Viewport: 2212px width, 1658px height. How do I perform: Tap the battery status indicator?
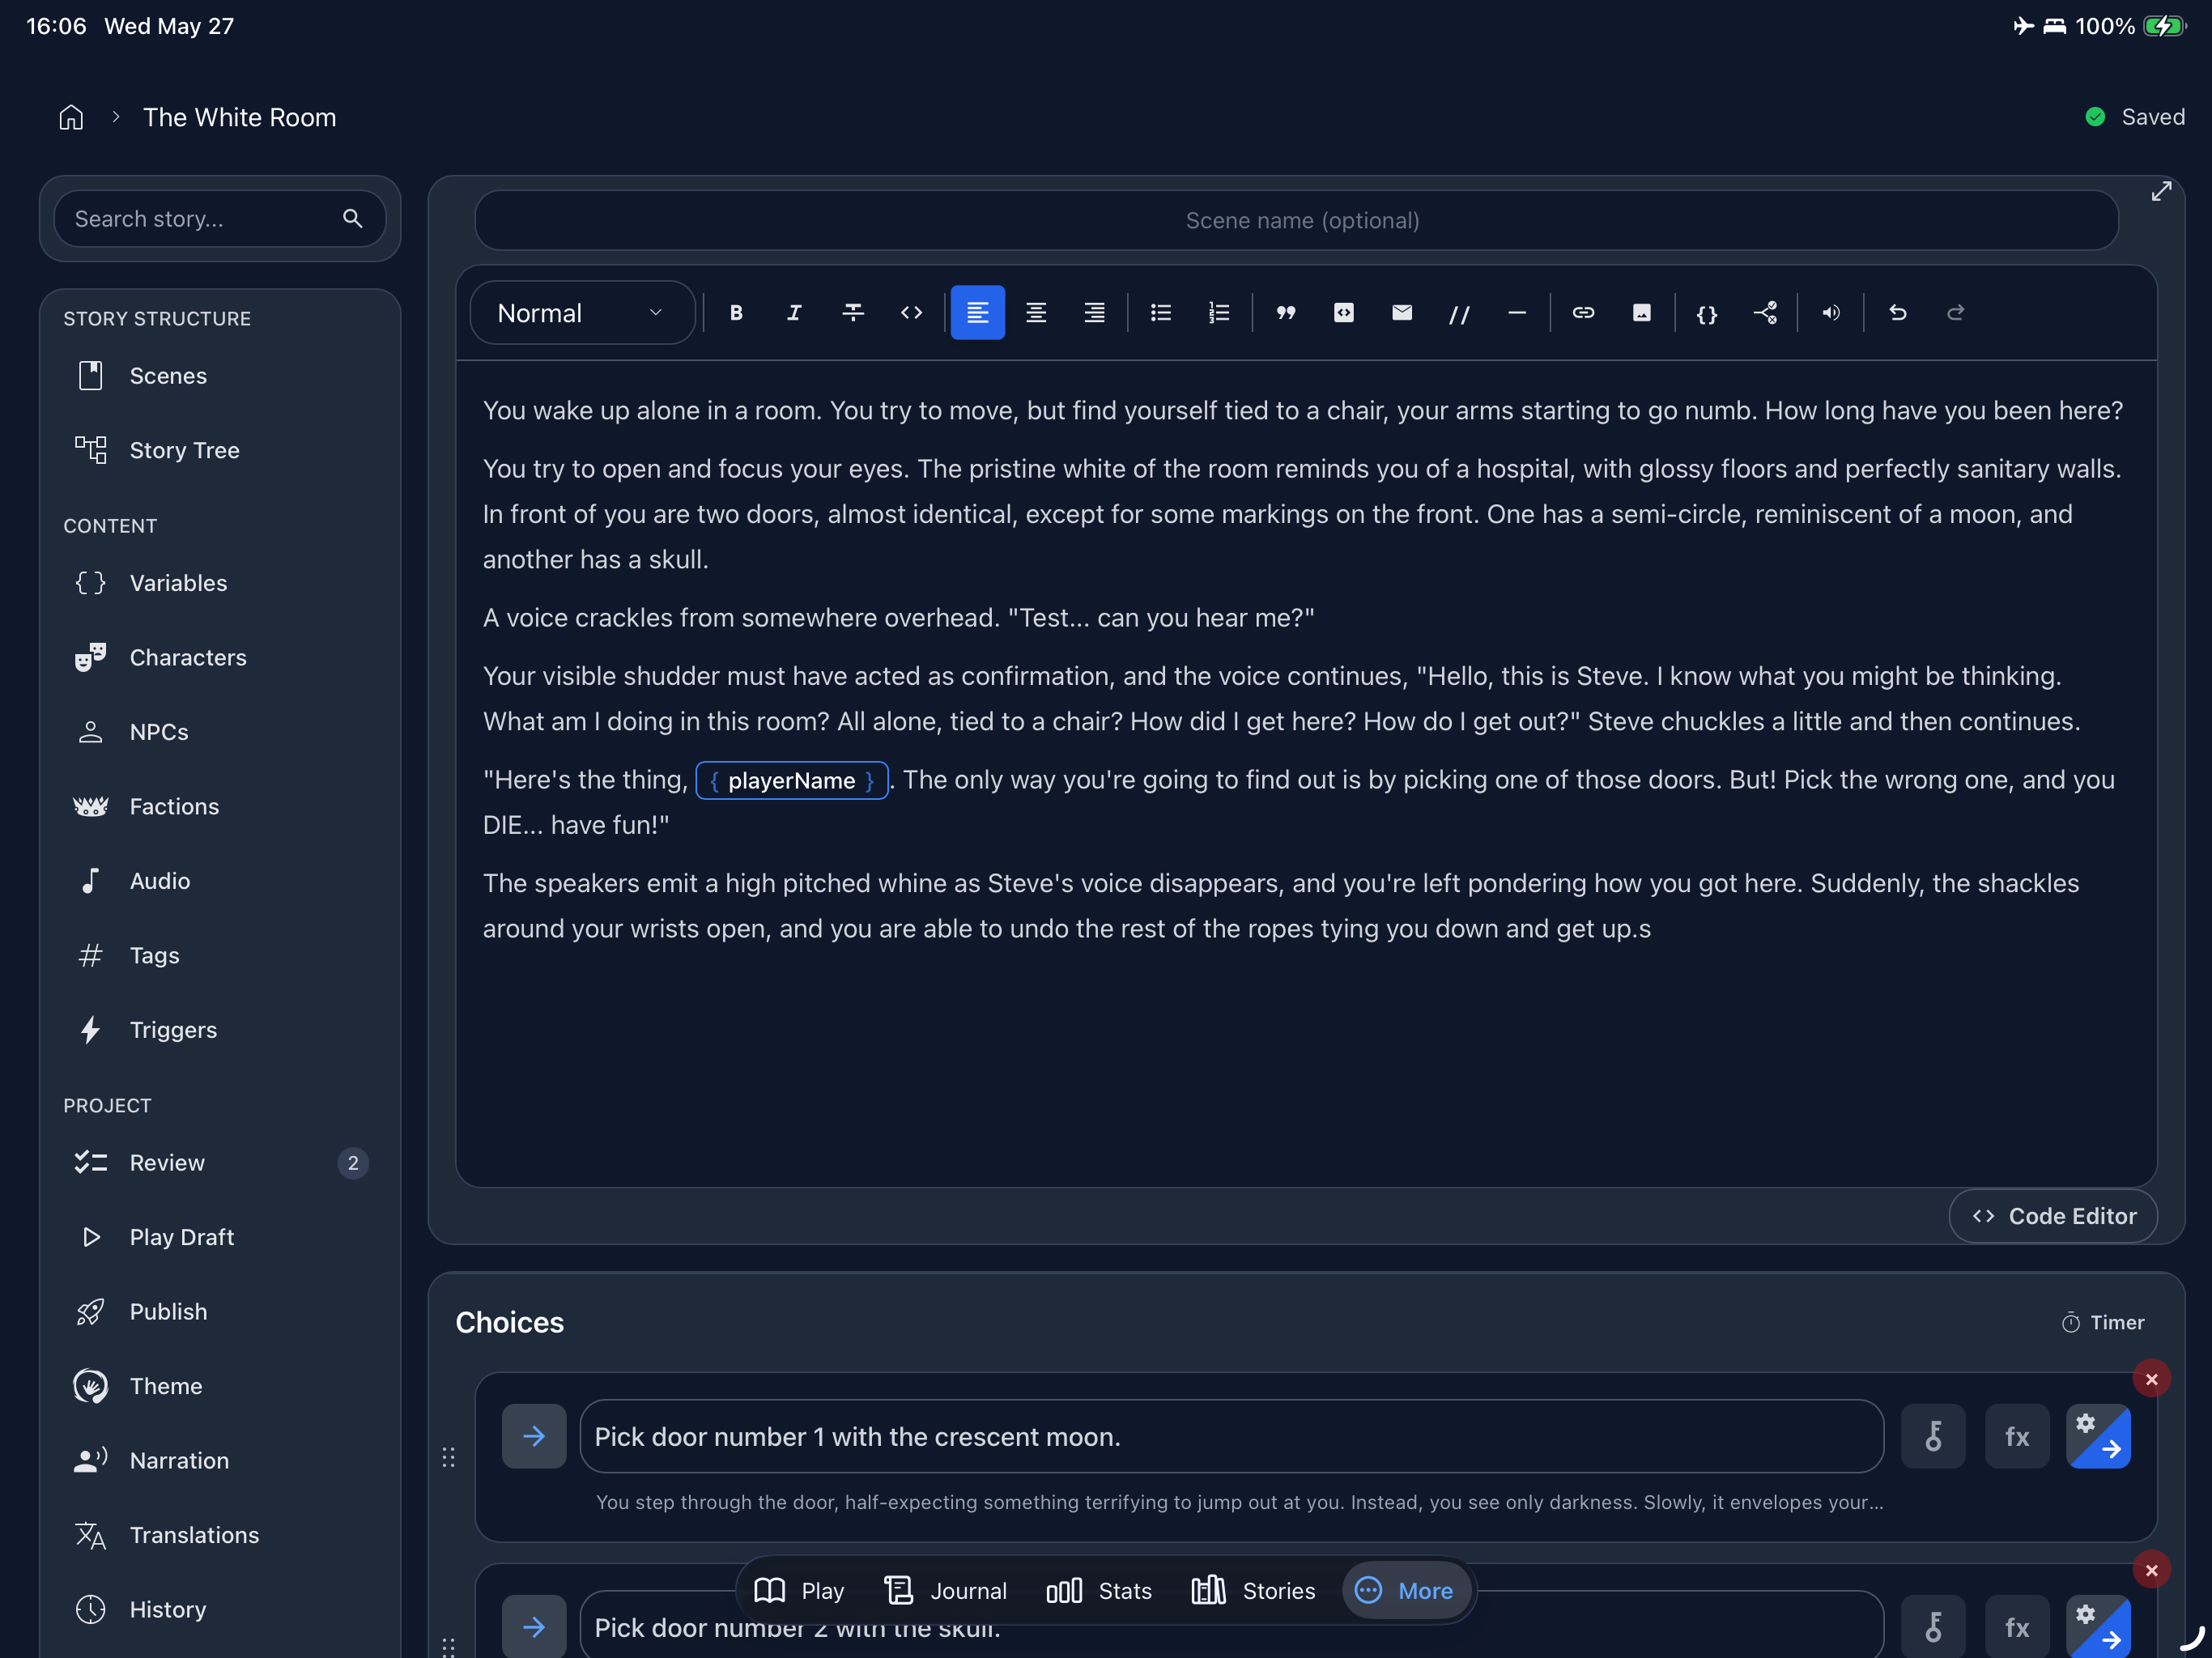(x=2164, y=26)
